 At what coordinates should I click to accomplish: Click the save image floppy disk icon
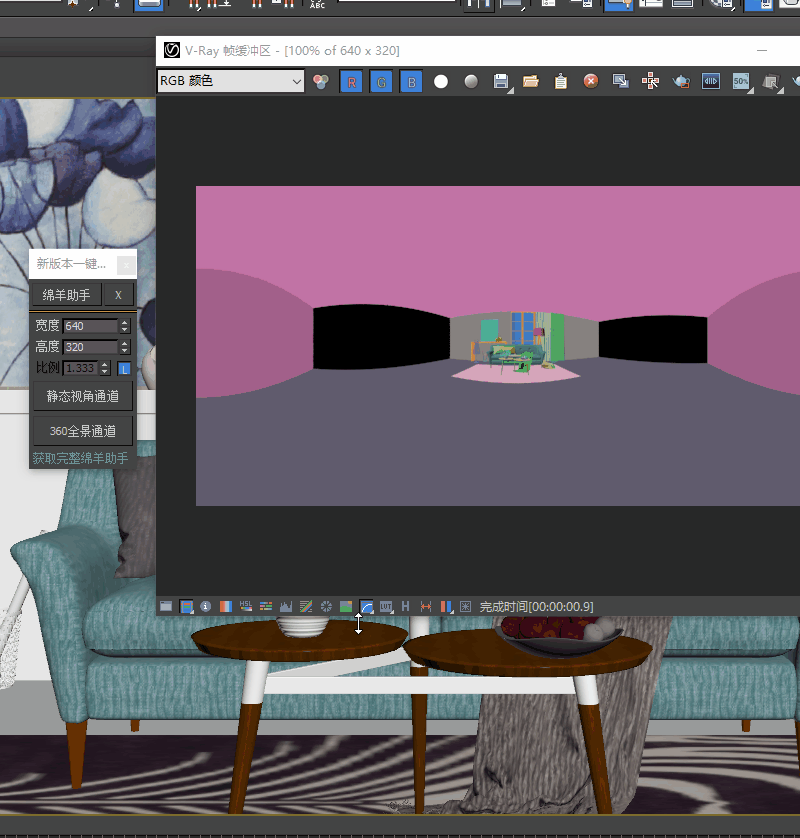tap(502, 82)
